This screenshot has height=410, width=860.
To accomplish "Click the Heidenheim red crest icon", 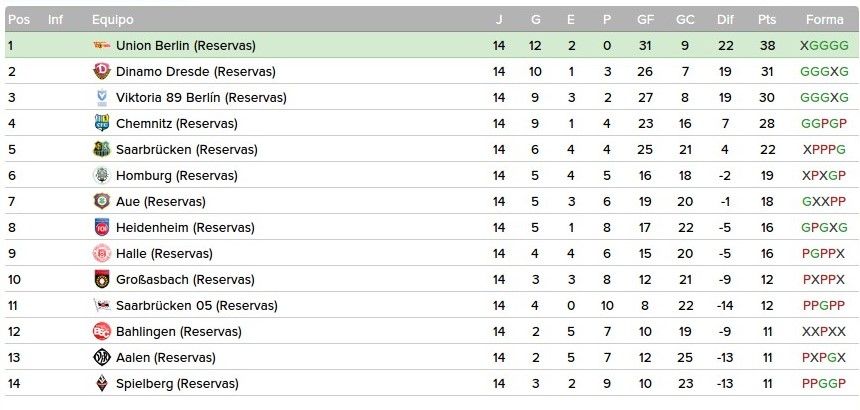I will pos(102,227).
